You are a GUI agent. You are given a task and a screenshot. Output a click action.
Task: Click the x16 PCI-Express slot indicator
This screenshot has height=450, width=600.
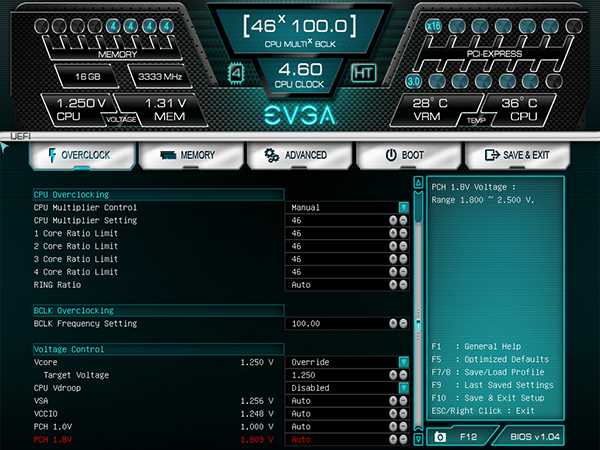coord(433,26)
